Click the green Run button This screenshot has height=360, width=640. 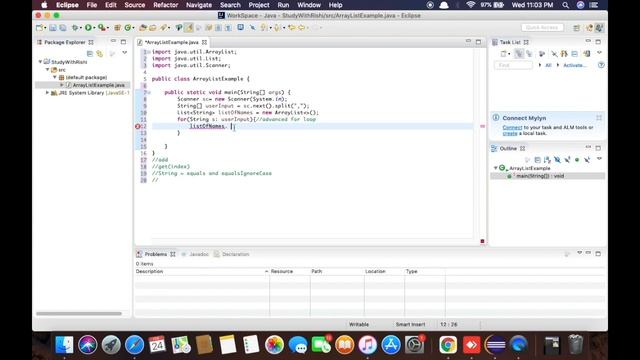[x=88, y=28]
